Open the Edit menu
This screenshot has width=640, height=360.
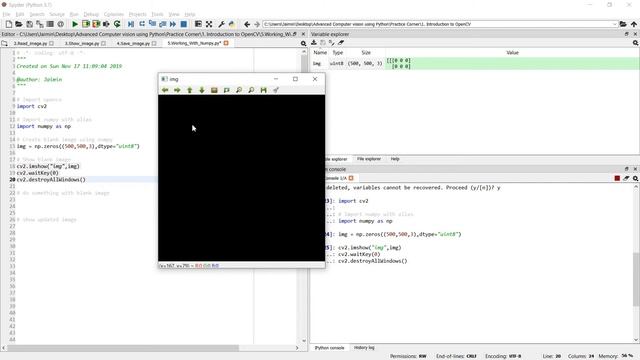20,14
